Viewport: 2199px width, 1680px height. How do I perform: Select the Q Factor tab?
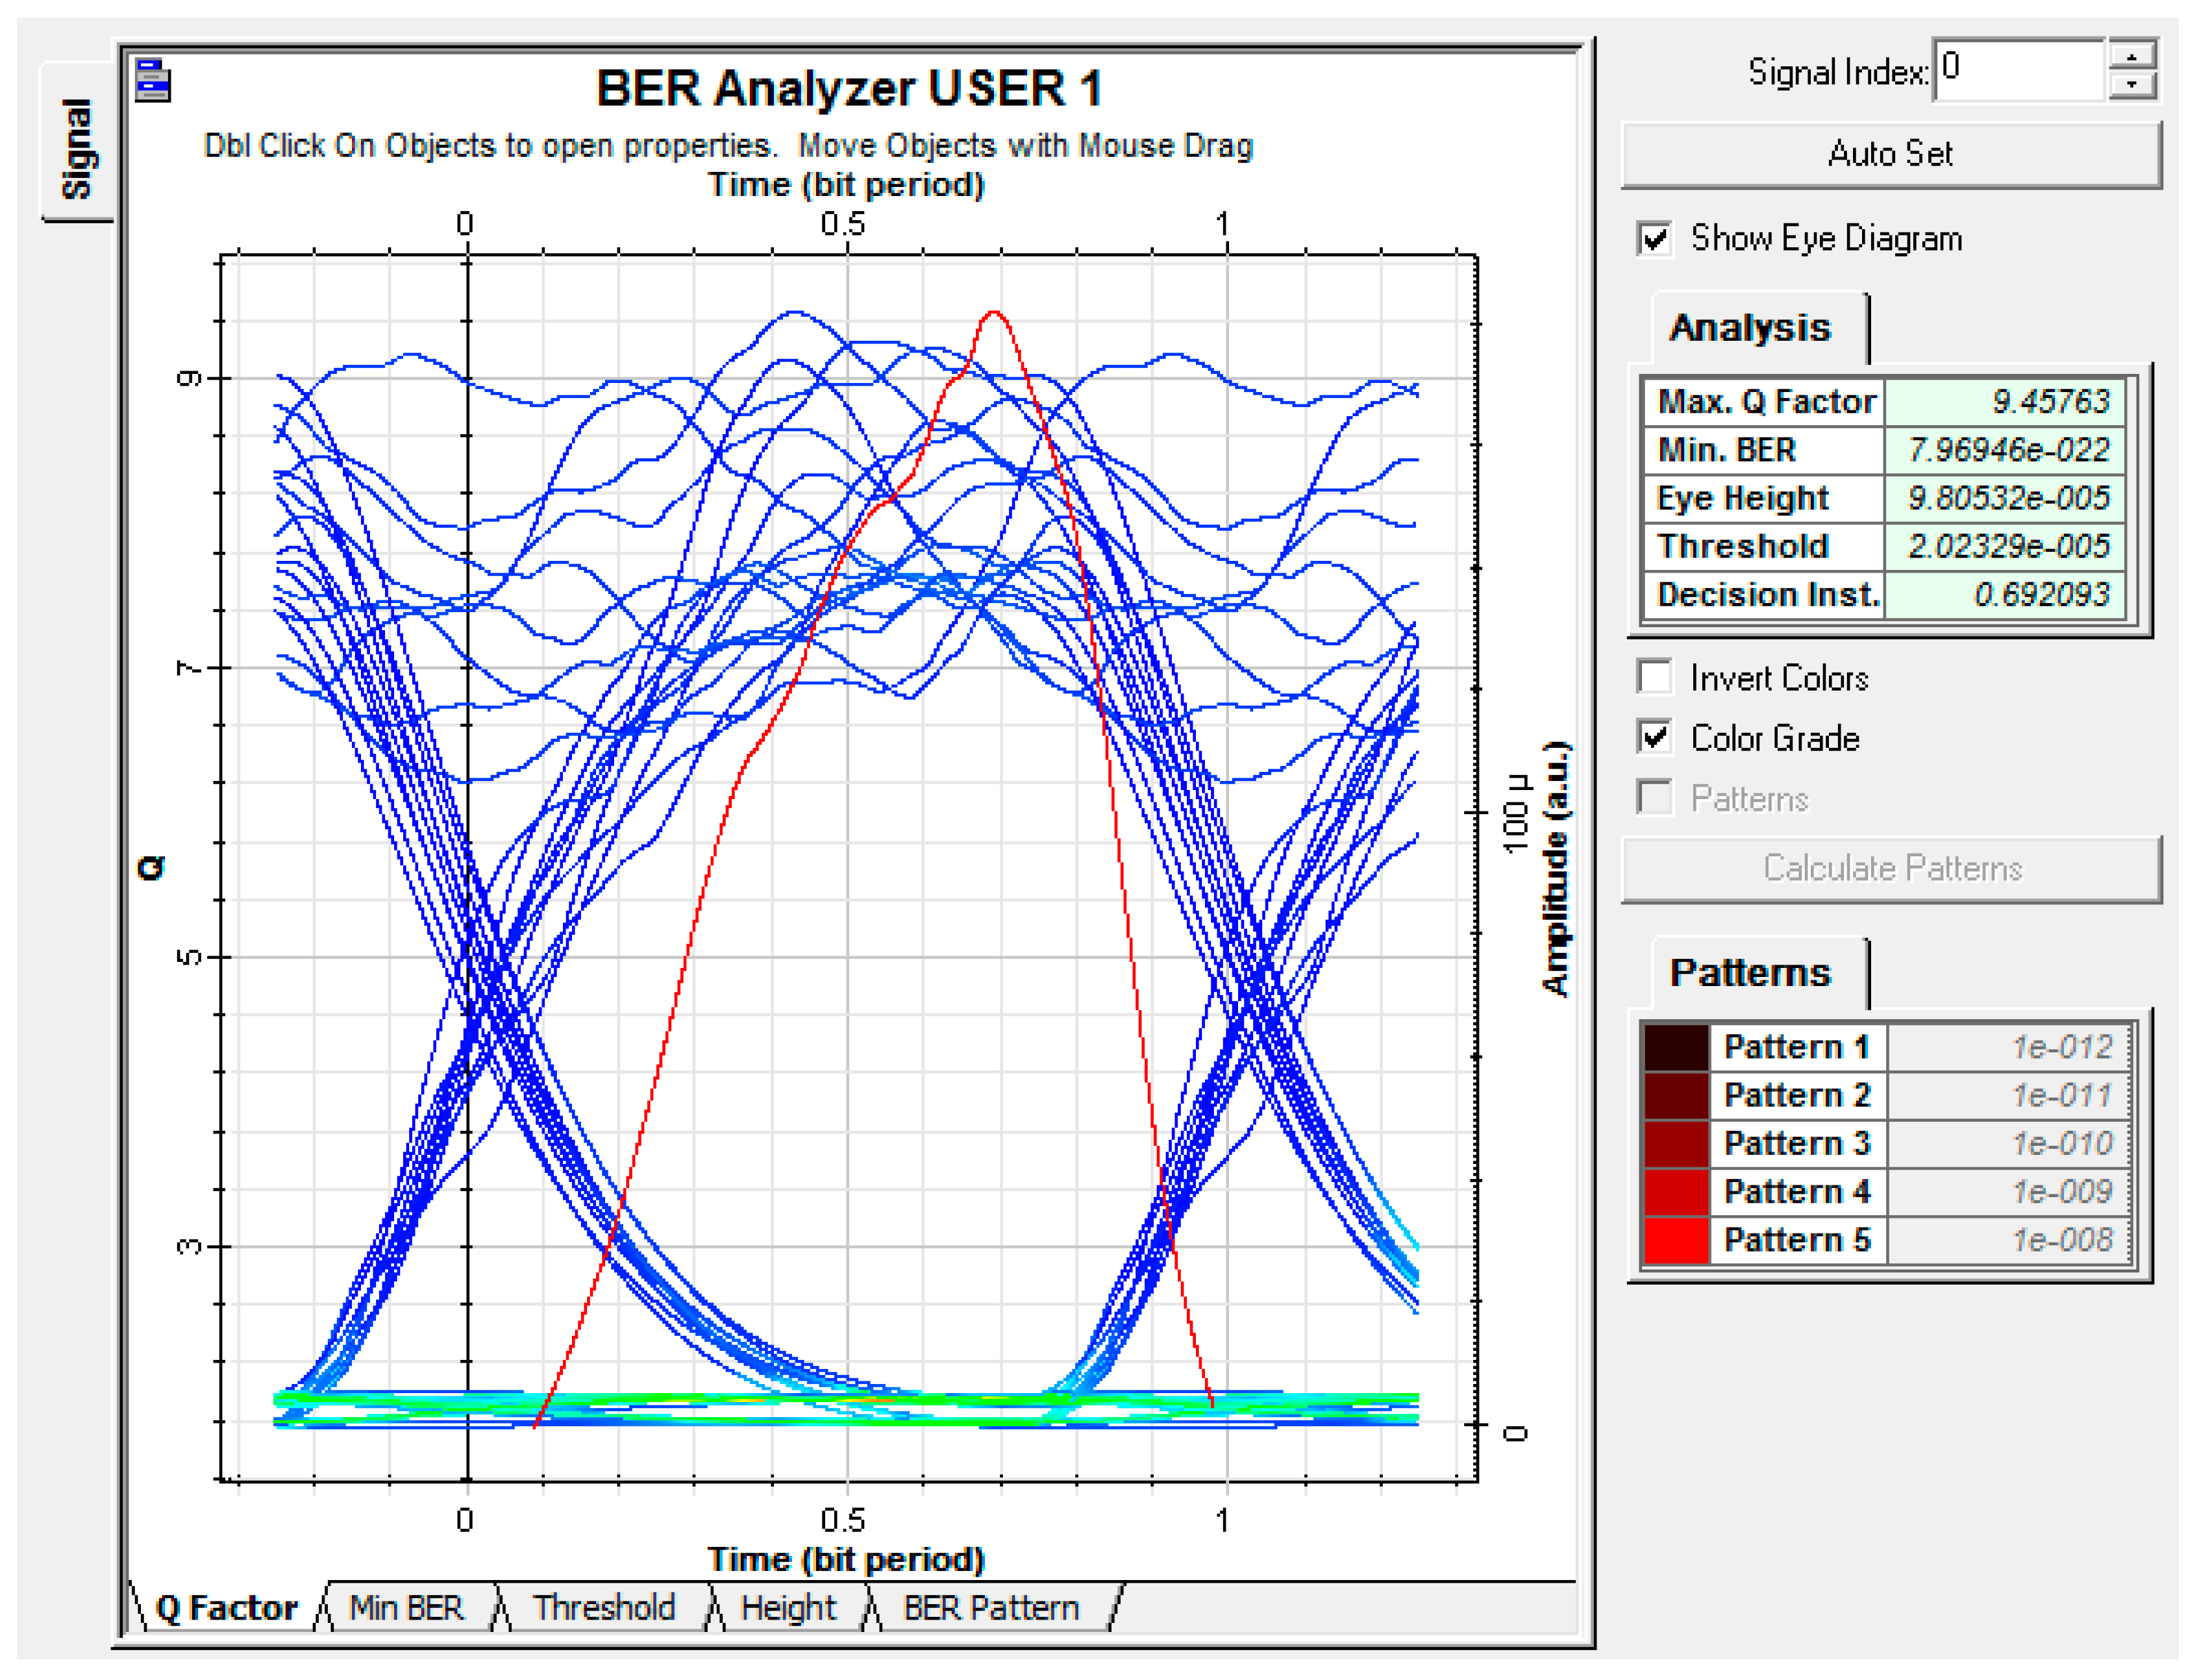point(226,1607)
